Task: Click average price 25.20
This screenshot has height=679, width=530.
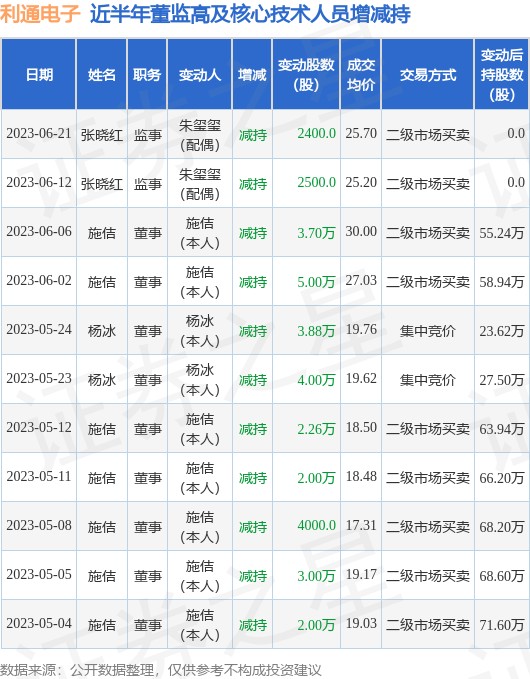Action: [x=361, y=183]
